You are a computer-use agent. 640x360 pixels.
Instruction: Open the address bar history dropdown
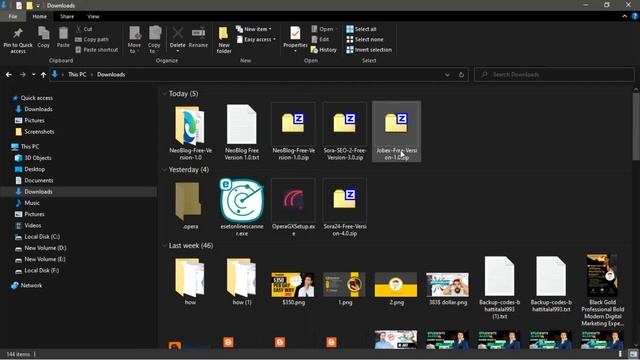point(447,75)
